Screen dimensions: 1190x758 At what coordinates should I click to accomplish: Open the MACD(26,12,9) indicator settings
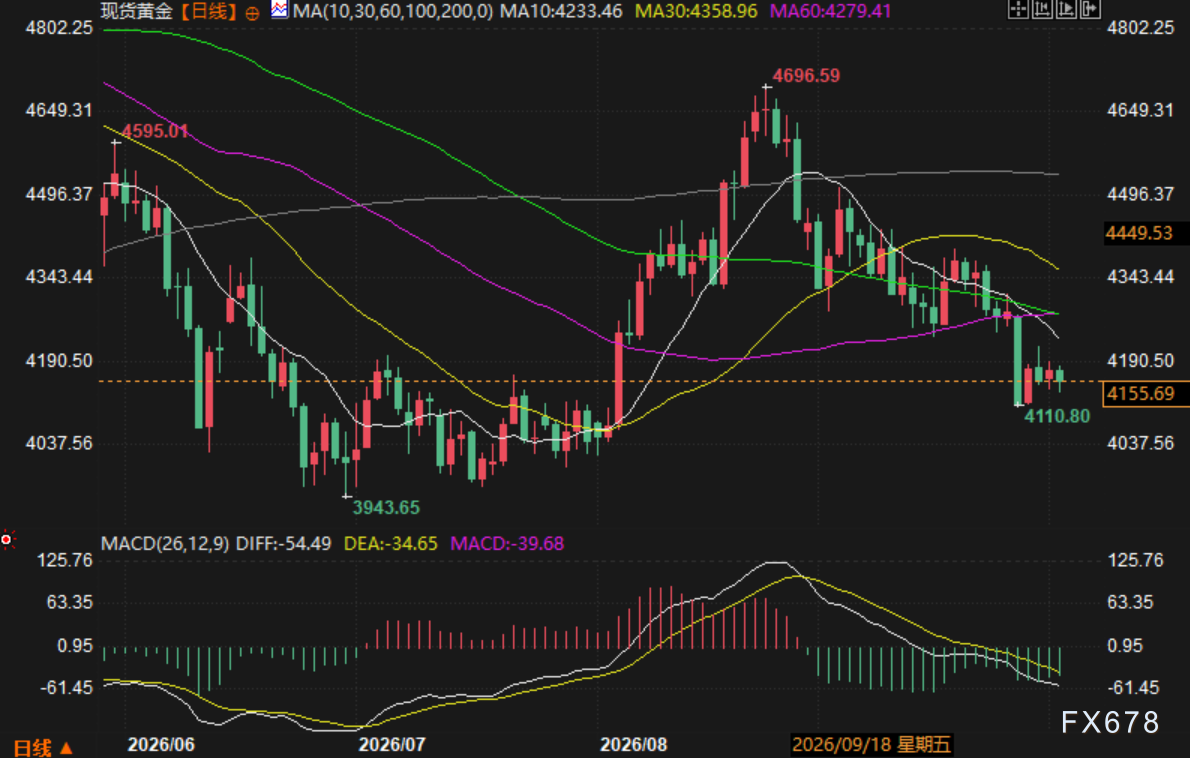(165, 543)
